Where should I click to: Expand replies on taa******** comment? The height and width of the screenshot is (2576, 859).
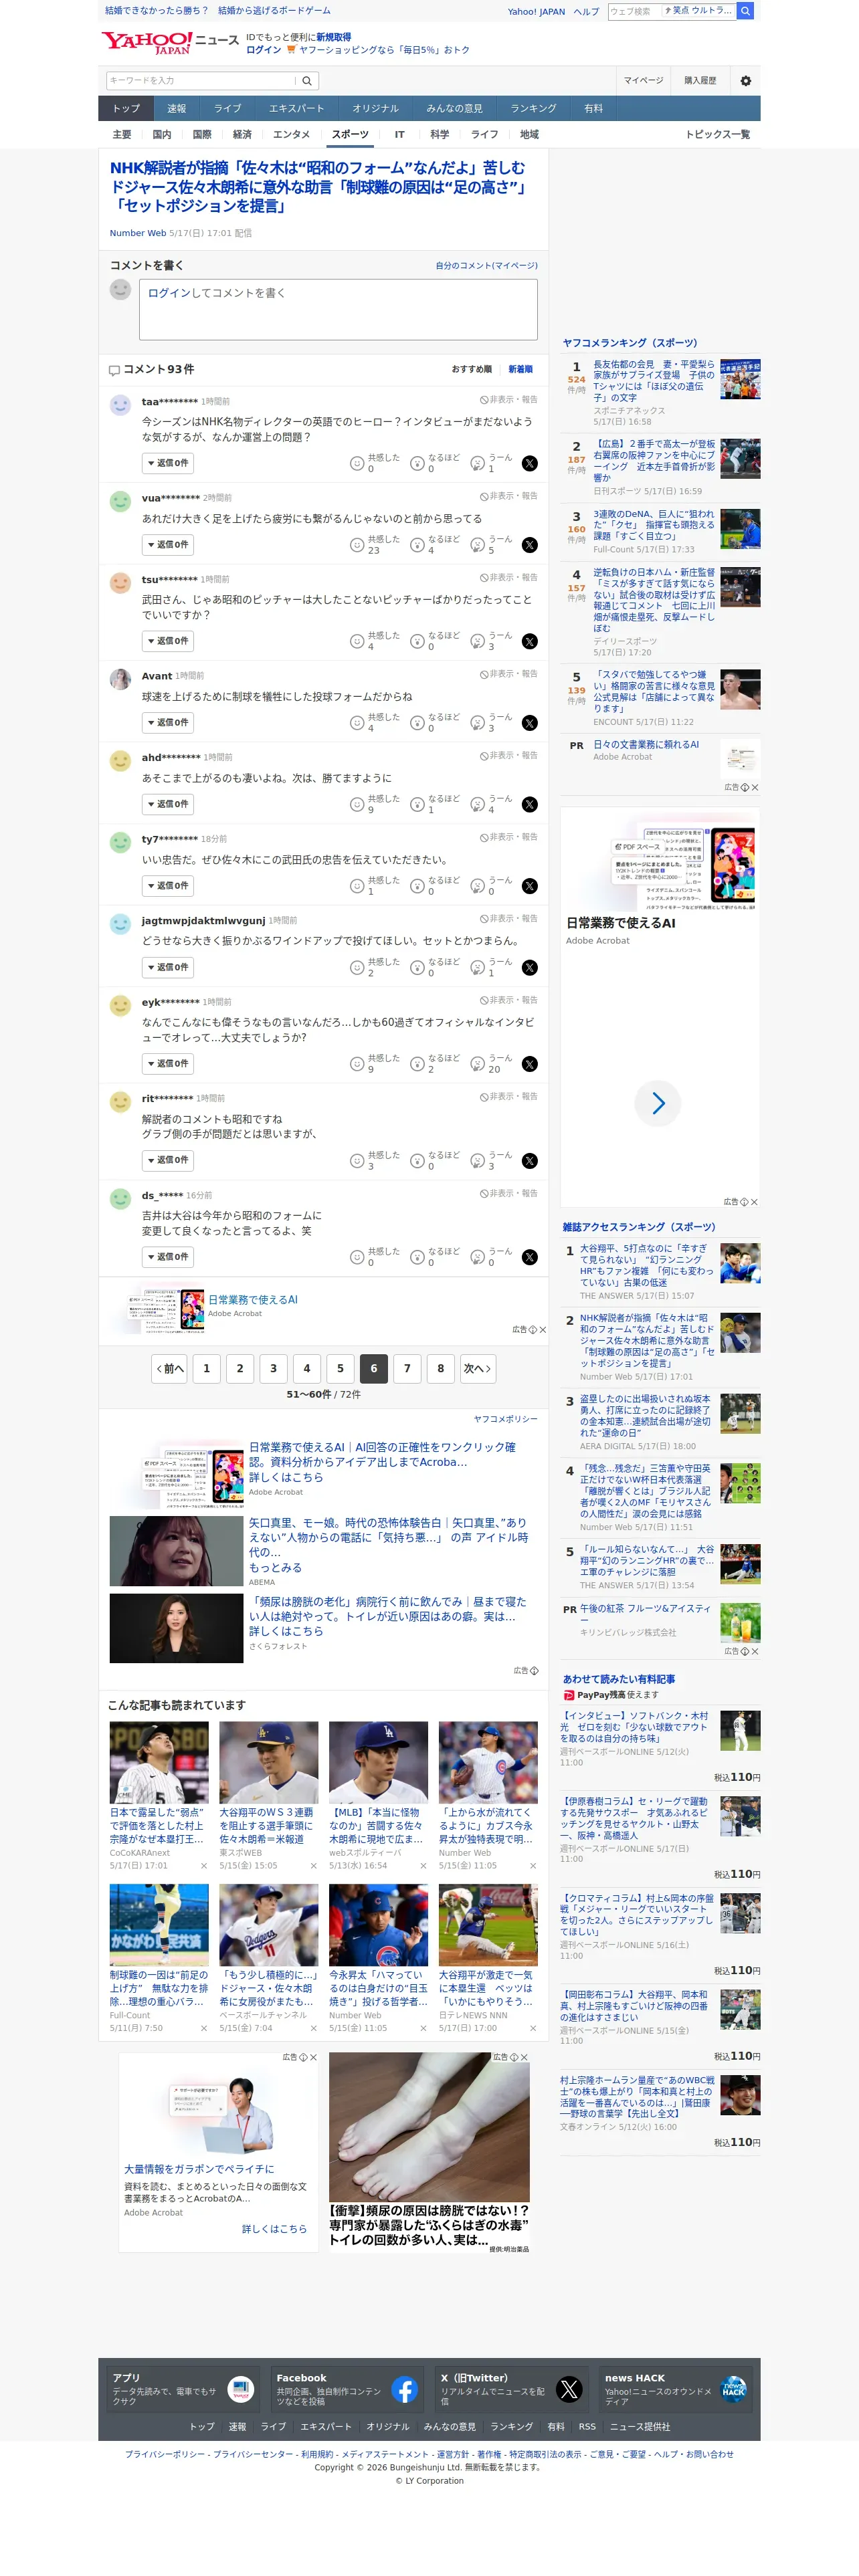[168, 464]
